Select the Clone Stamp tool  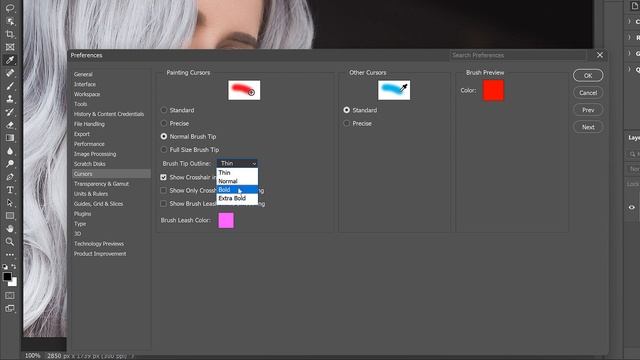tap(10, 99)
